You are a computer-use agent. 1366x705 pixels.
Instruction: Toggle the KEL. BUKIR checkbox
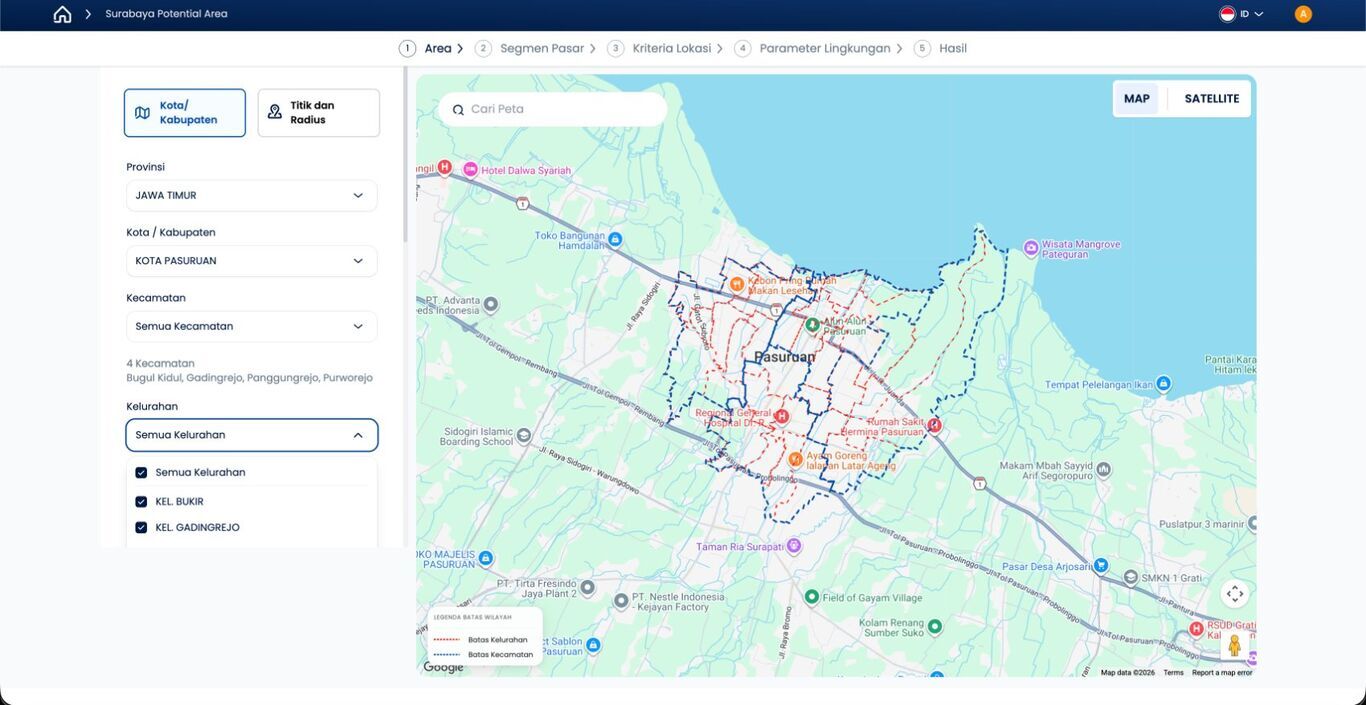coord(141,502)
